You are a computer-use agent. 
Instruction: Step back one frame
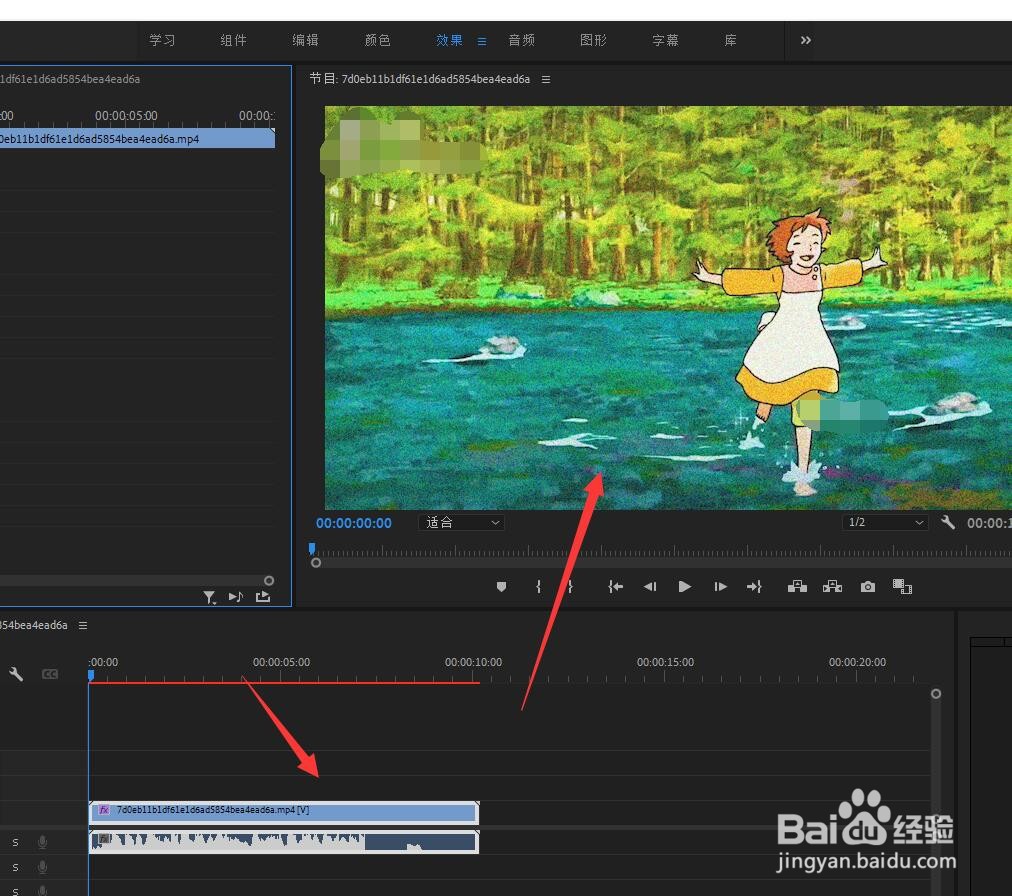650,586
